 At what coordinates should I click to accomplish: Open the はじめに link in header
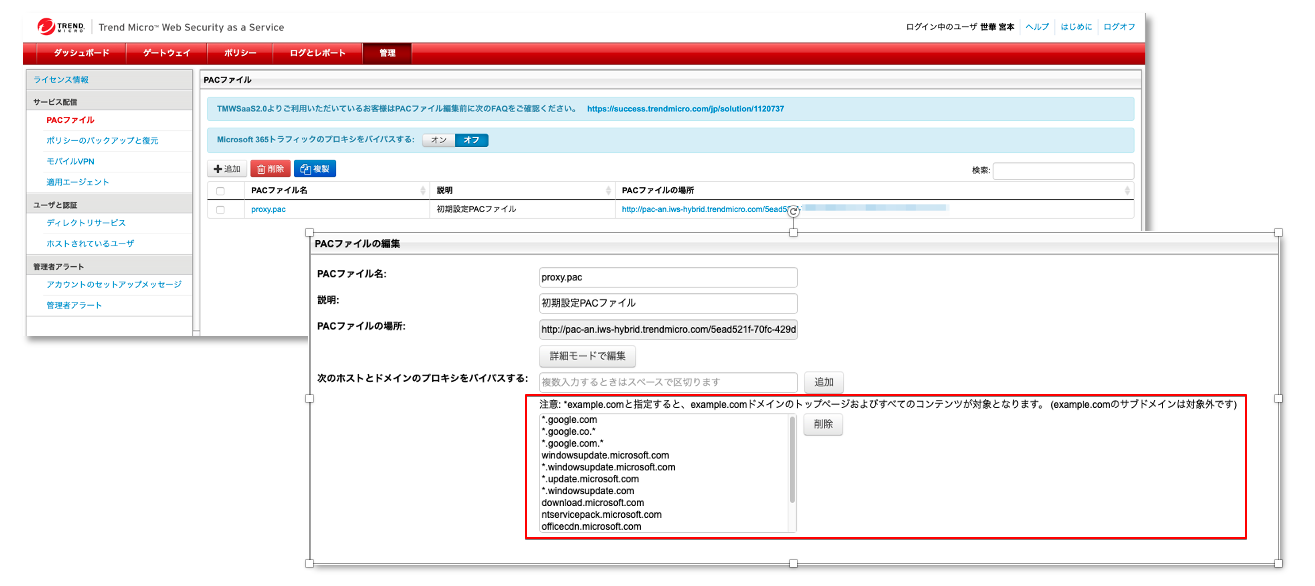pyautogui.click(x=1076, y=27)
